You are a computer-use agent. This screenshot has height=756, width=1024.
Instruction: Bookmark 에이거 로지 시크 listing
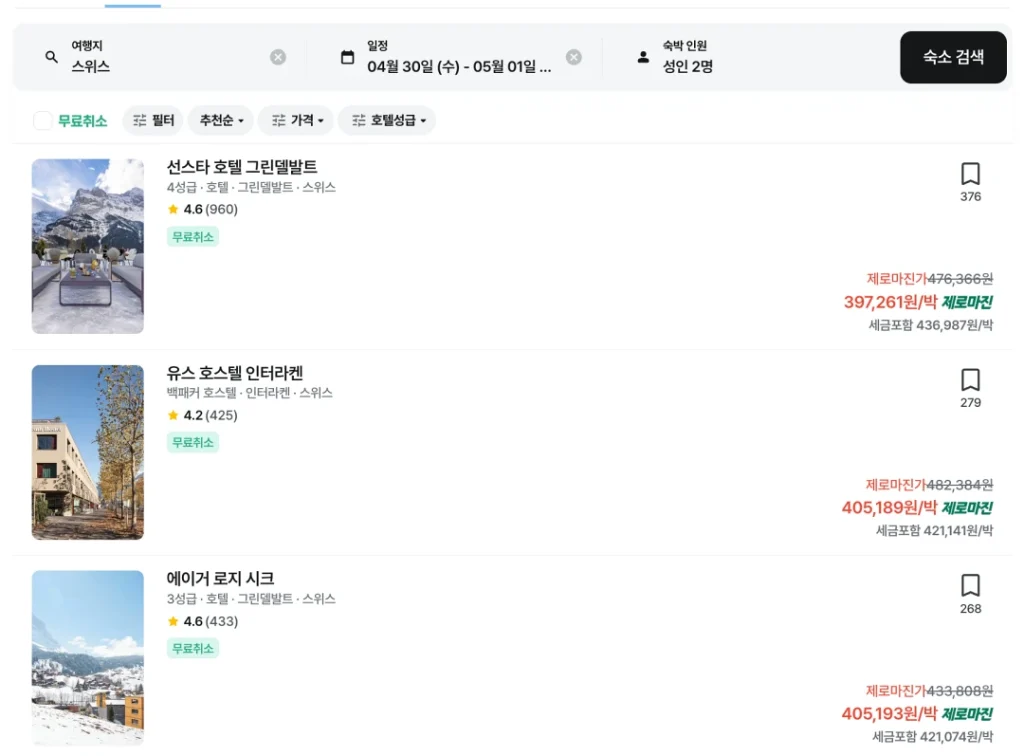970,585
